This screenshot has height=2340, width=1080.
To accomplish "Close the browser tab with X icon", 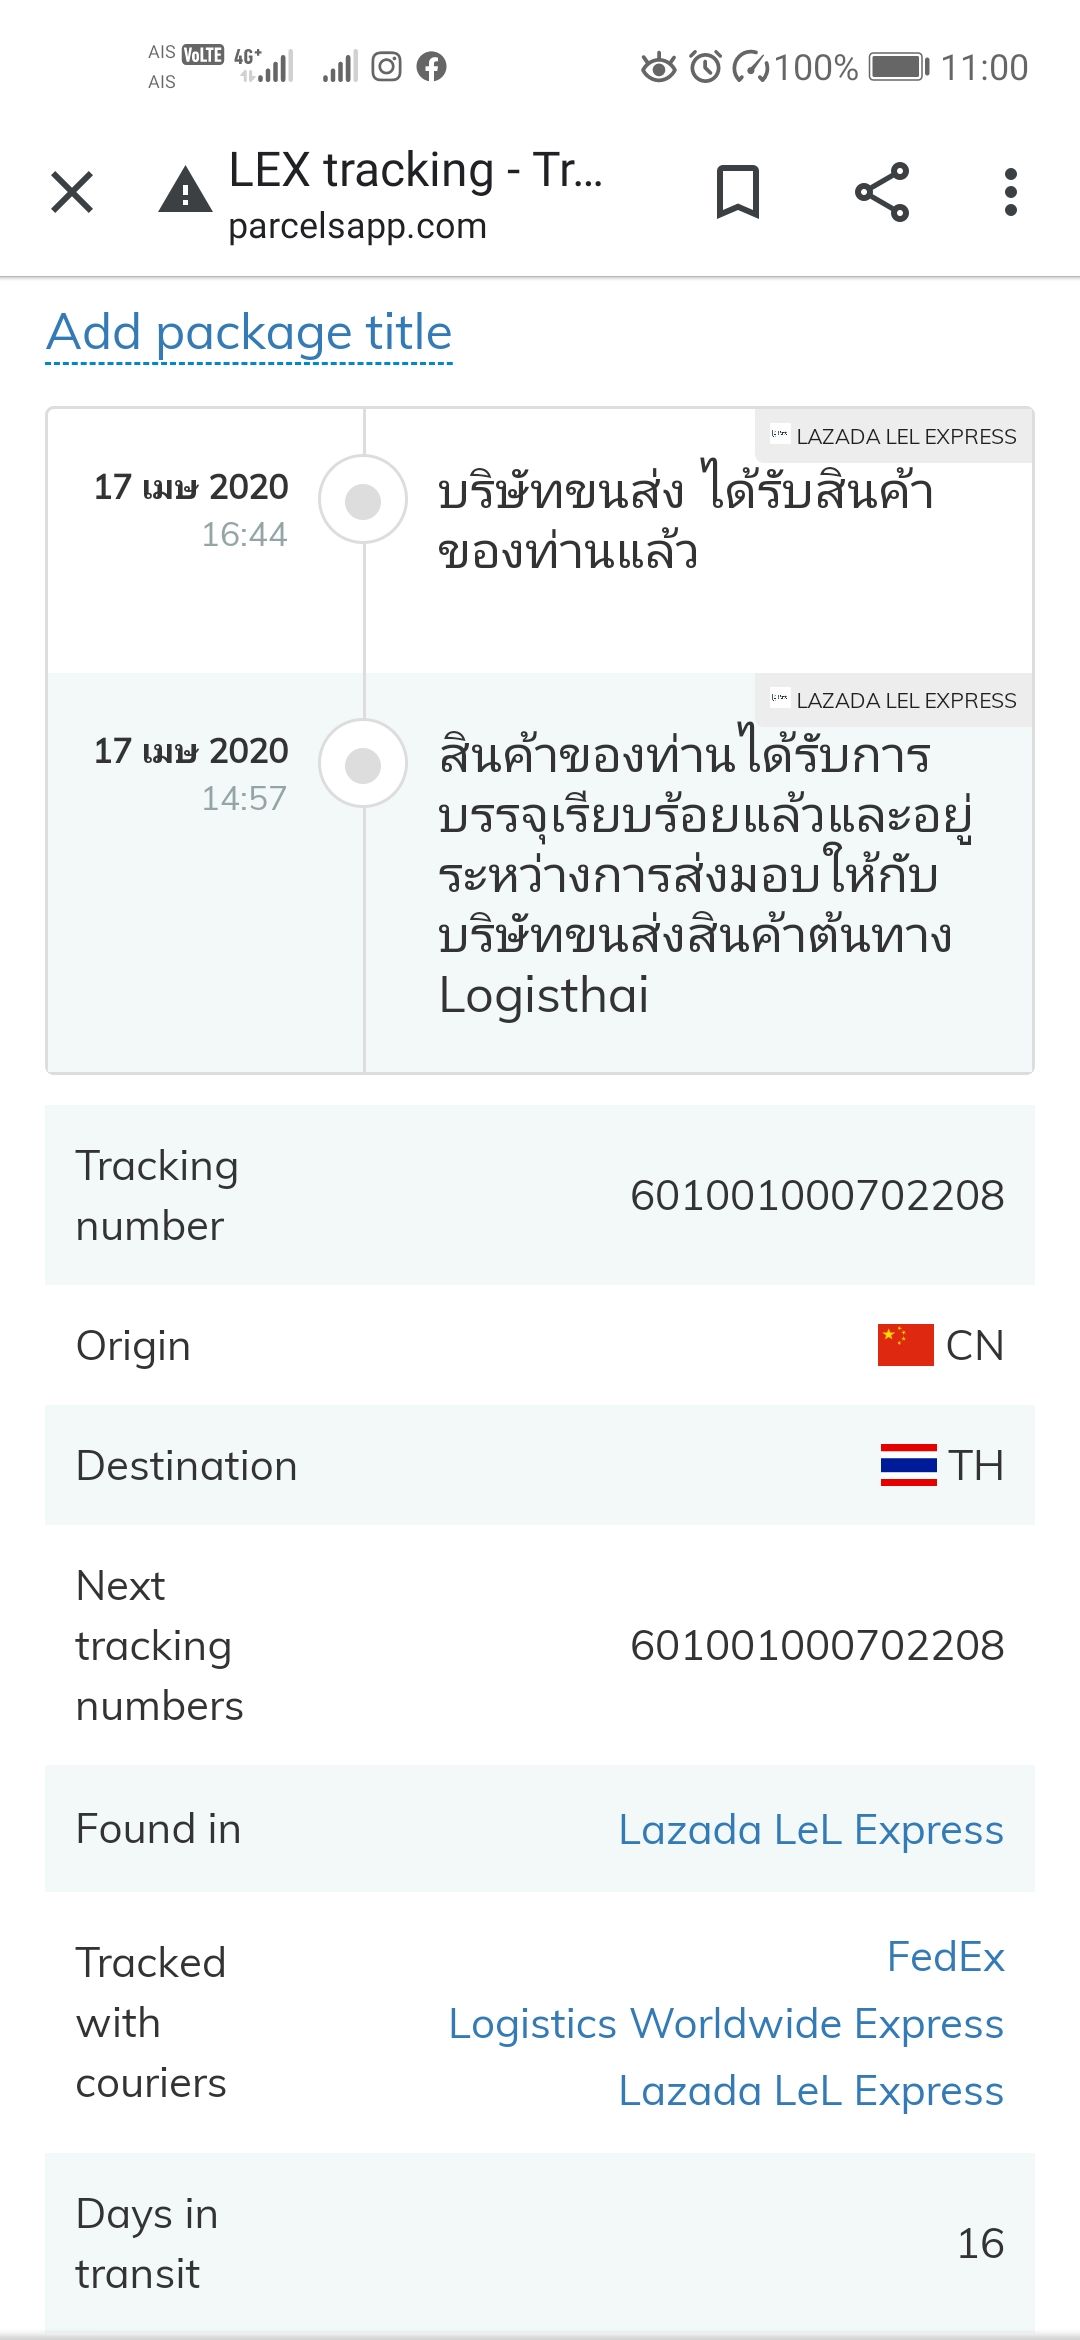I will click(72, 192).
